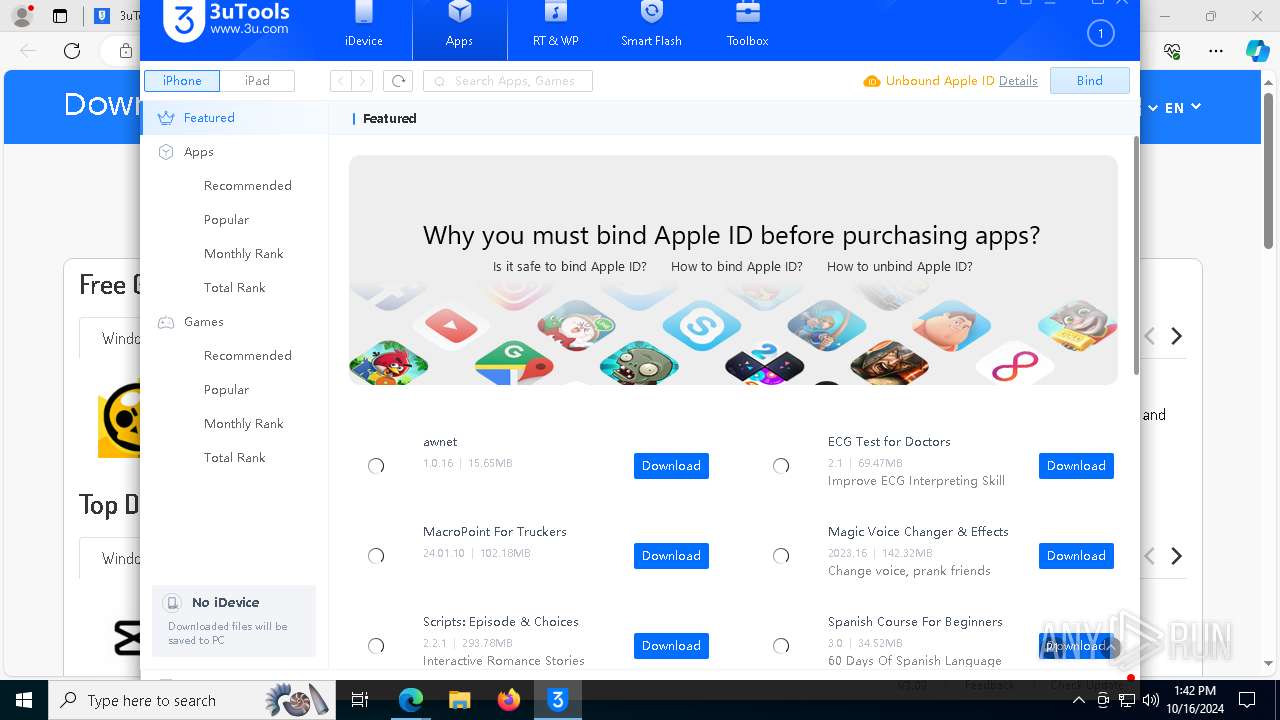Show hidden system tray icons

point(1079,700)
